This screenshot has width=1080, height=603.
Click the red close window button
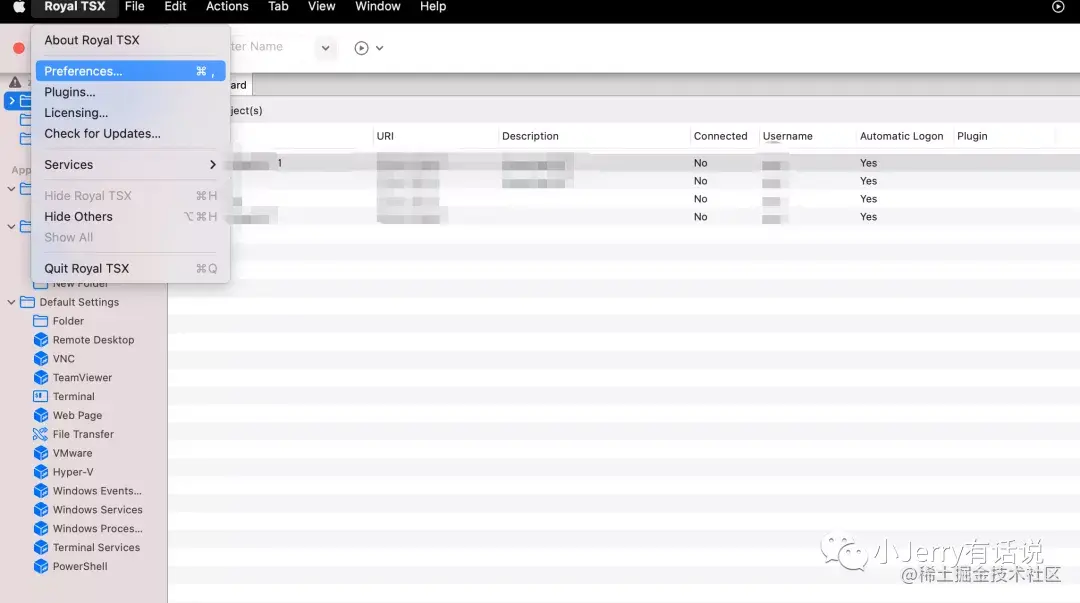[x=19, y=48]
